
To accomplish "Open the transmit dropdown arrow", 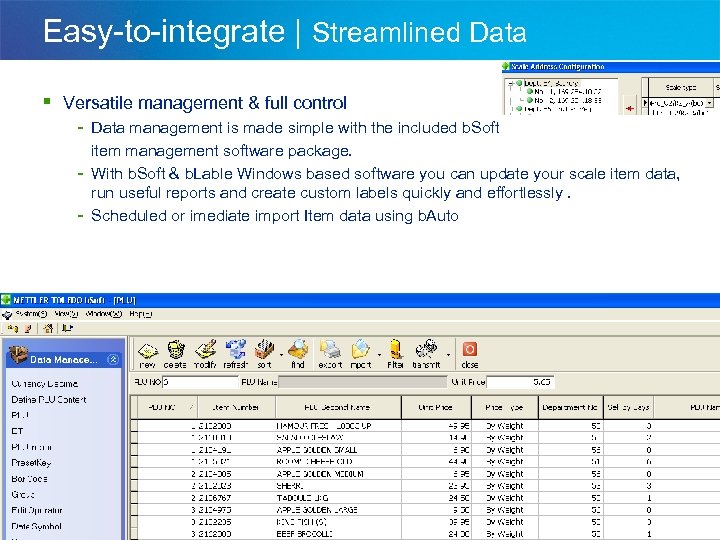I will click(x=448, y=355).
